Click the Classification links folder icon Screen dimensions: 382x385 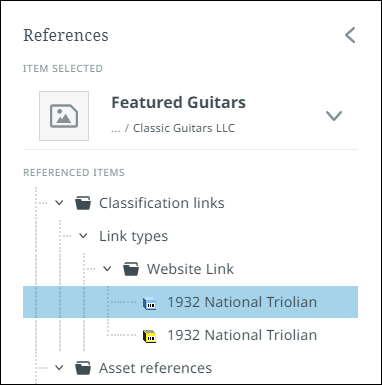point(83,203)
